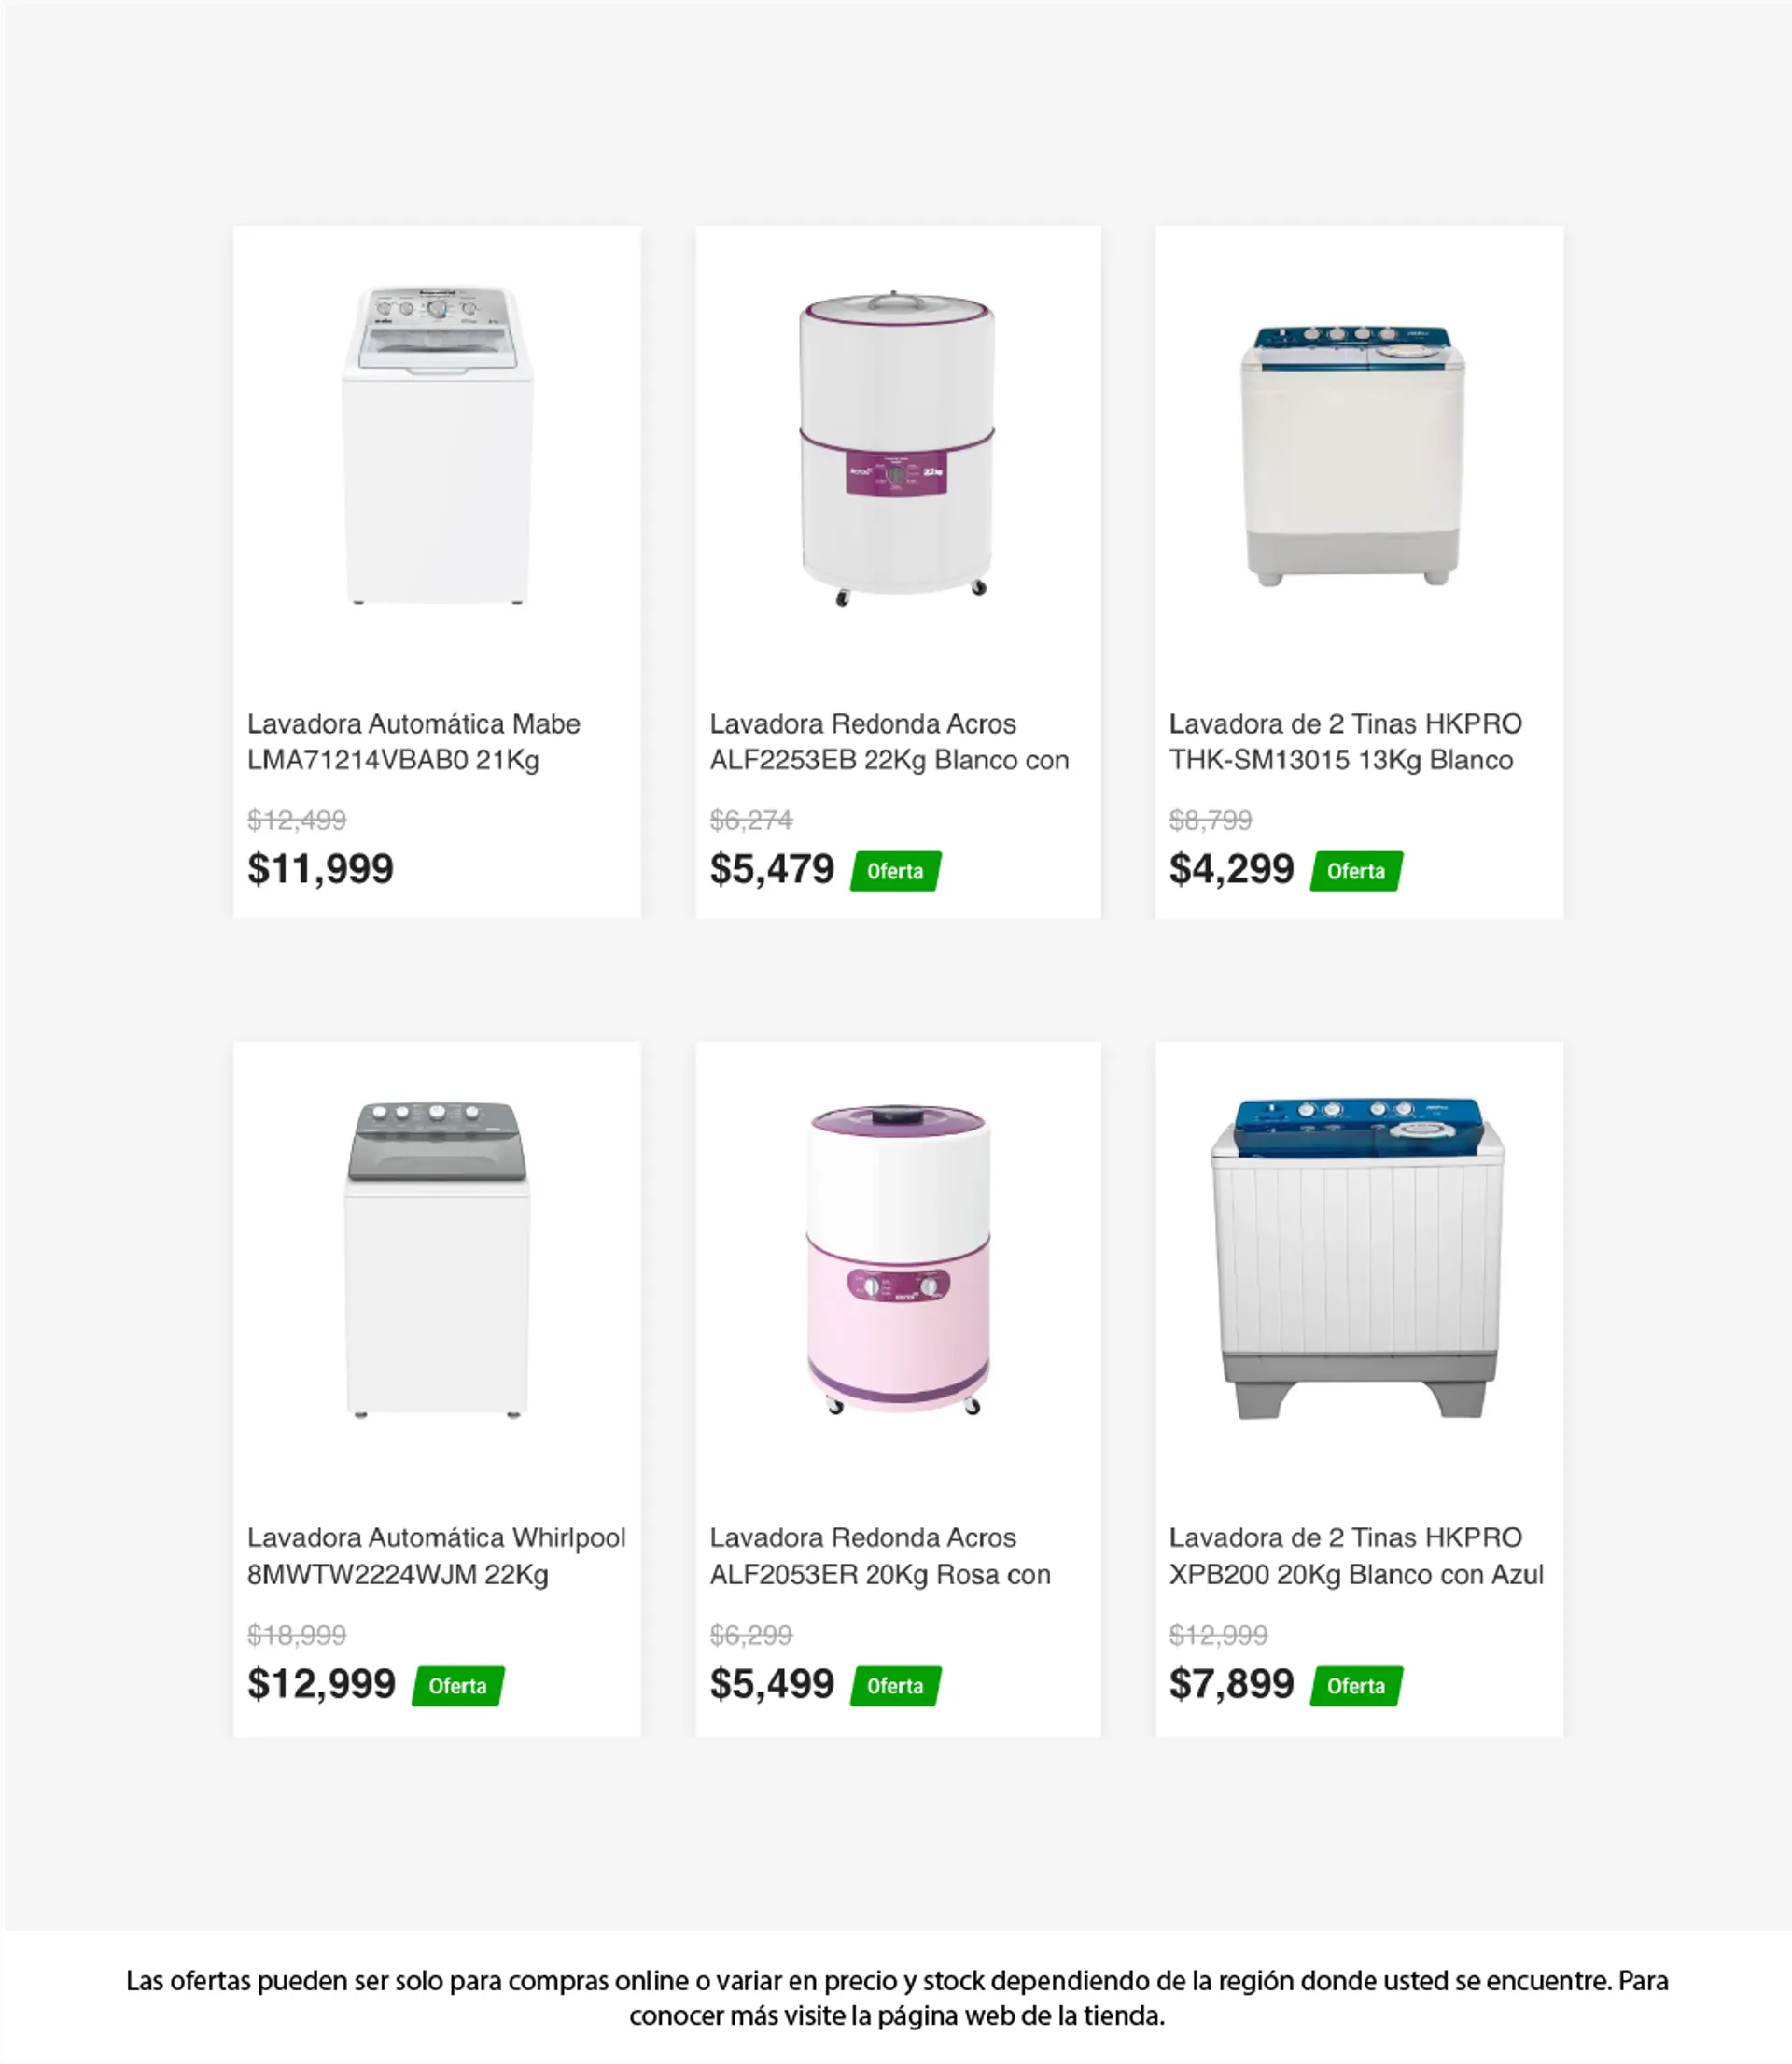
Task: Click the HKPRO XPB200 20Kg title
Action: [x=1356, y=1556]
